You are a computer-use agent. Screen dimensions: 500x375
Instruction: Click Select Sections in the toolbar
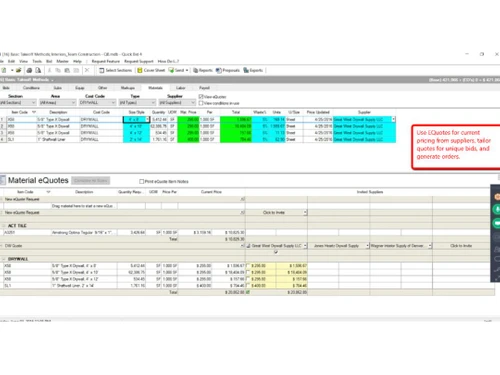[x=116, y=70]
